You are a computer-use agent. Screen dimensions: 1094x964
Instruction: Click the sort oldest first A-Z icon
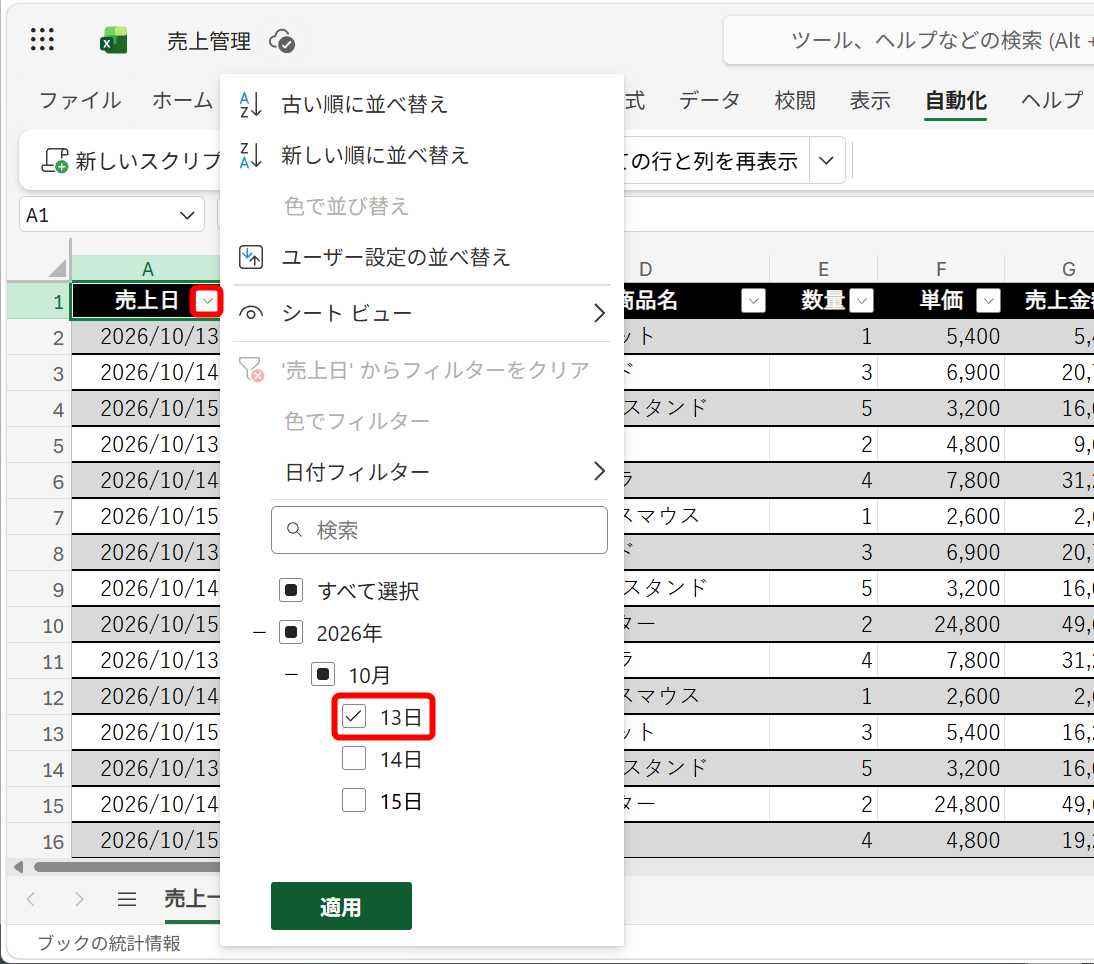click(x=250, y=105)
